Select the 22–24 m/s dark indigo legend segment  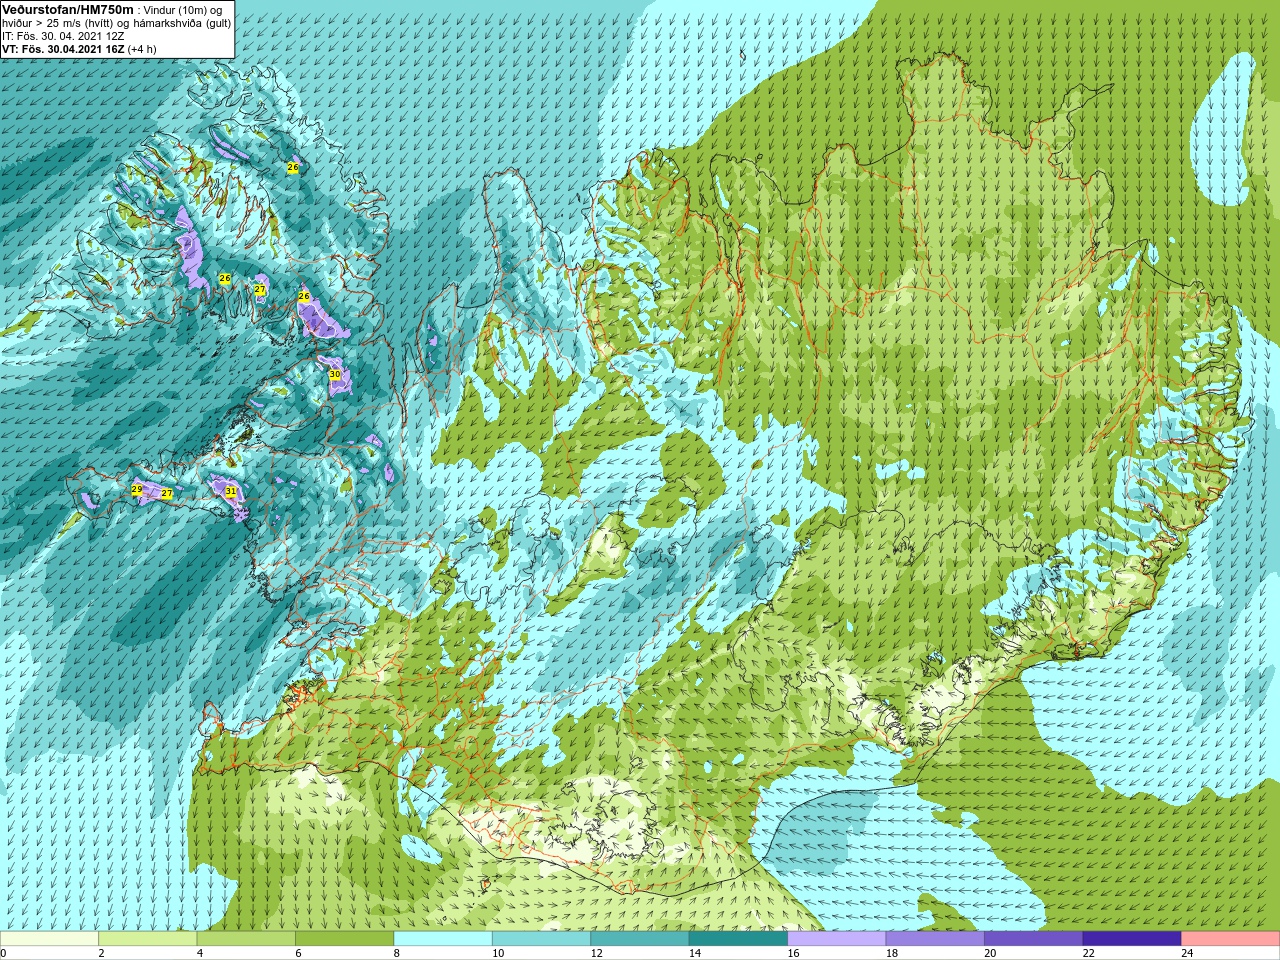coord(1132,939)
